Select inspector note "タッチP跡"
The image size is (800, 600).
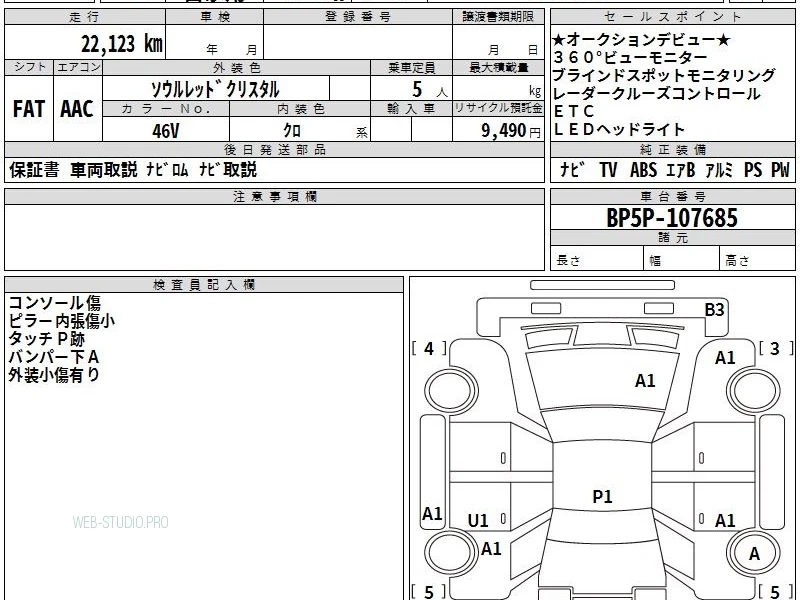point(46,339)
